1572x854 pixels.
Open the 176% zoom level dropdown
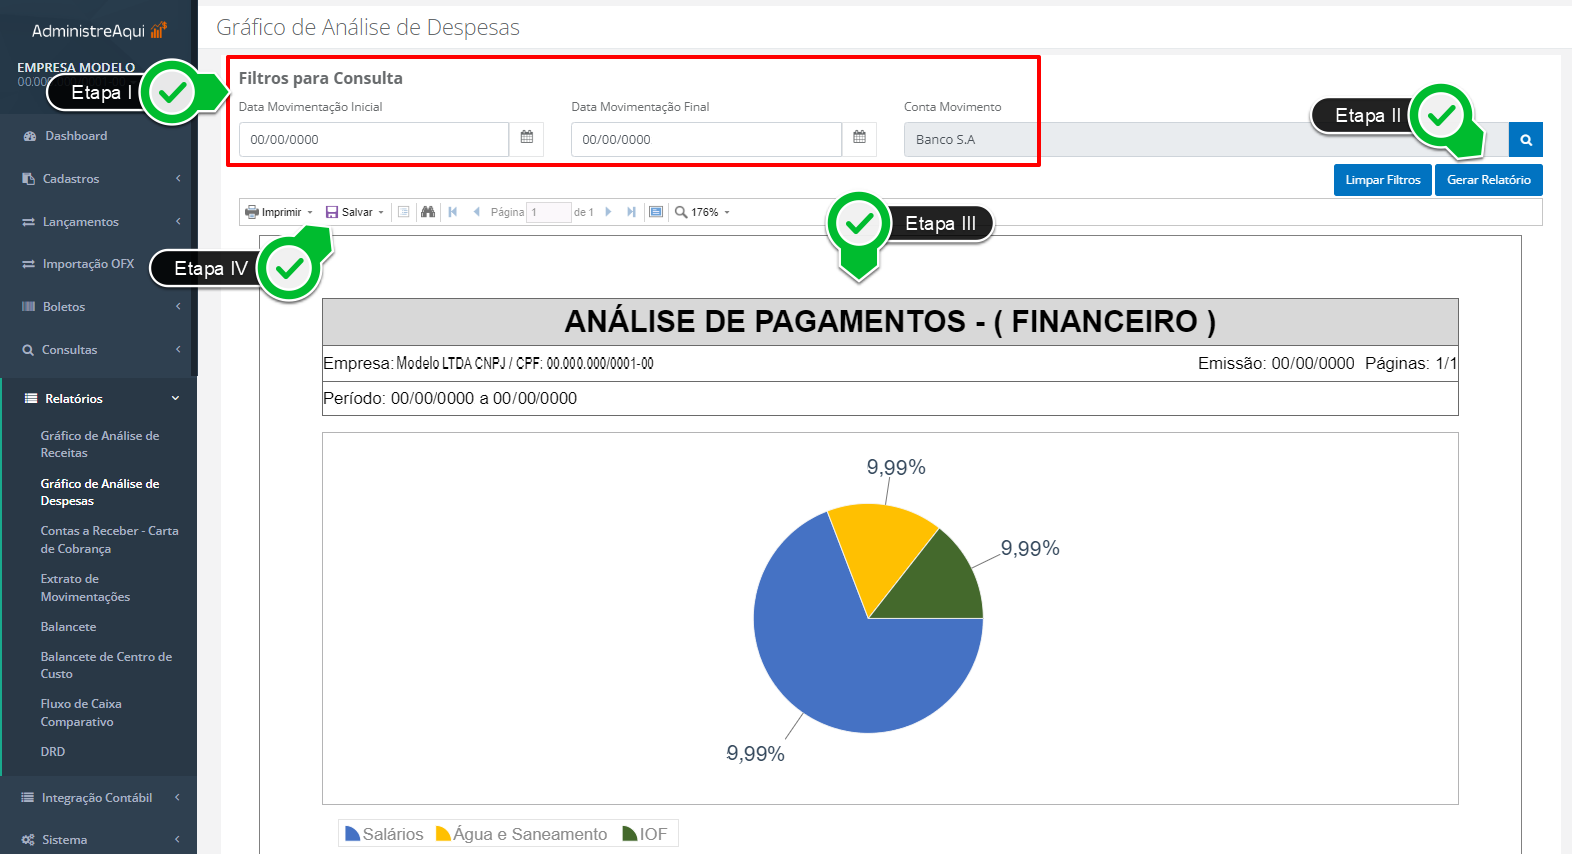704,212
